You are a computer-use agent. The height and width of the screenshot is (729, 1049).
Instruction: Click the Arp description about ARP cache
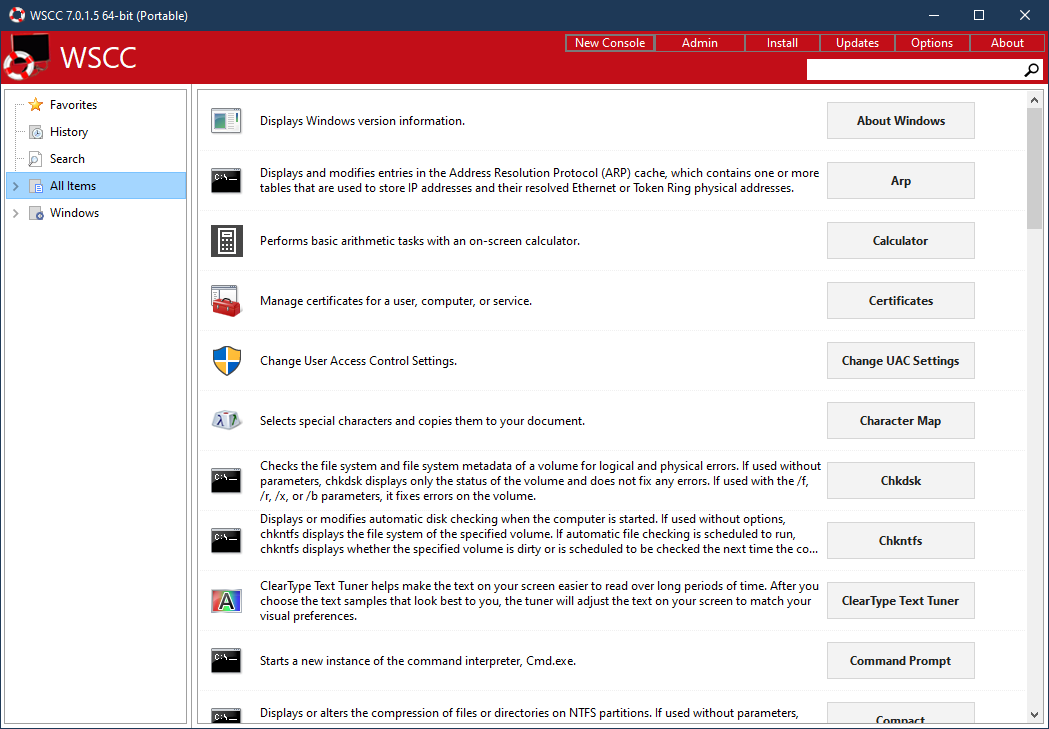coord(539,181)
